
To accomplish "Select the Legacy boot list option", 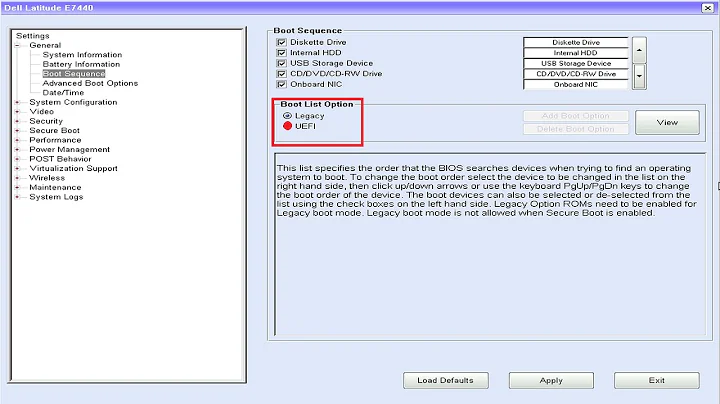I will (287, 116).
